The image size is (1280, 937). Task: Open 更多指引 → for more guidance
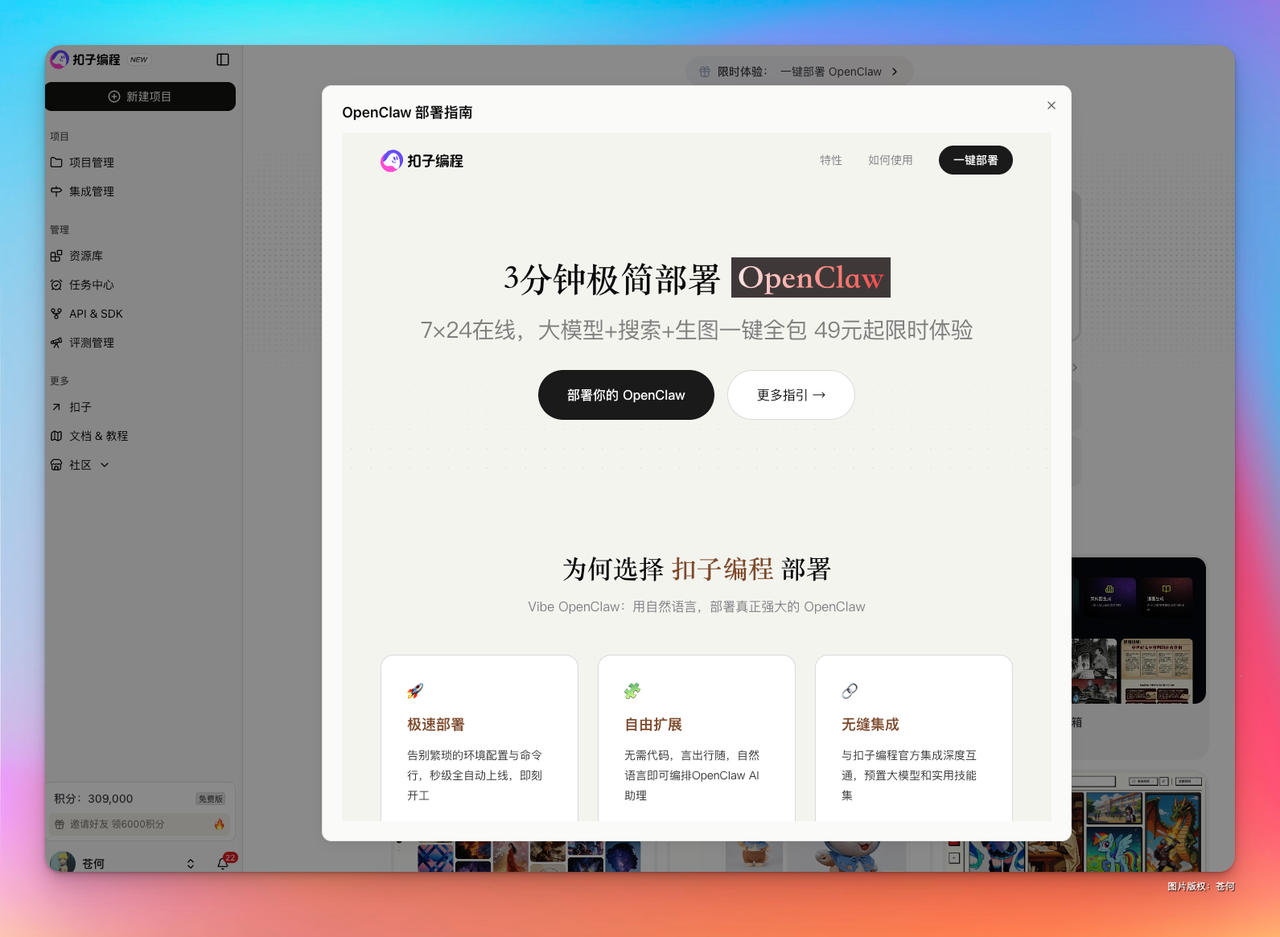(x=791, y=395)
